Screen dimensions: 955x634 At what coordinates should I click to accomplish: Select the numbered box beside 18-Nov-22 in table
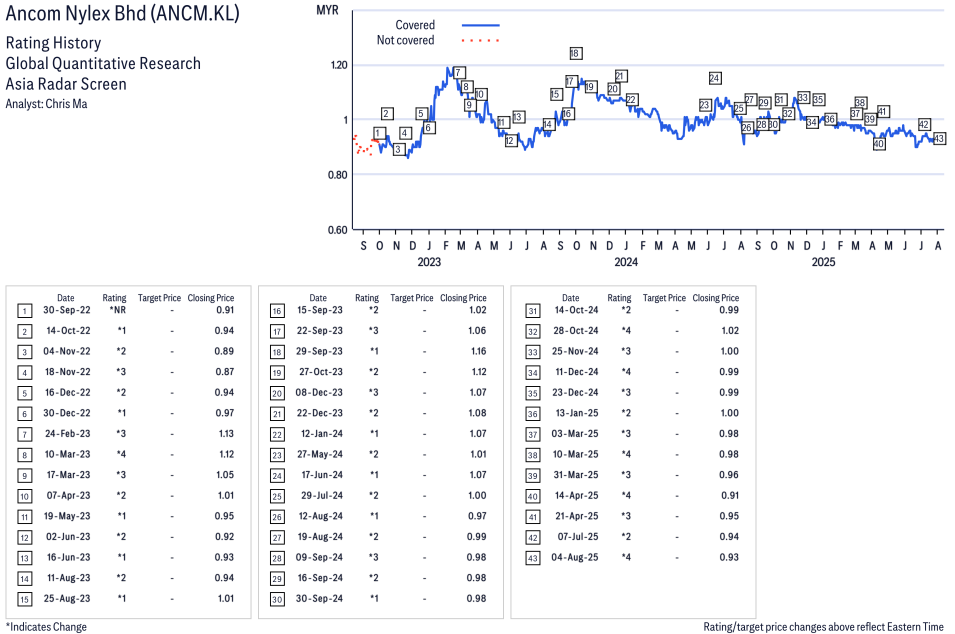coord(24,373)
